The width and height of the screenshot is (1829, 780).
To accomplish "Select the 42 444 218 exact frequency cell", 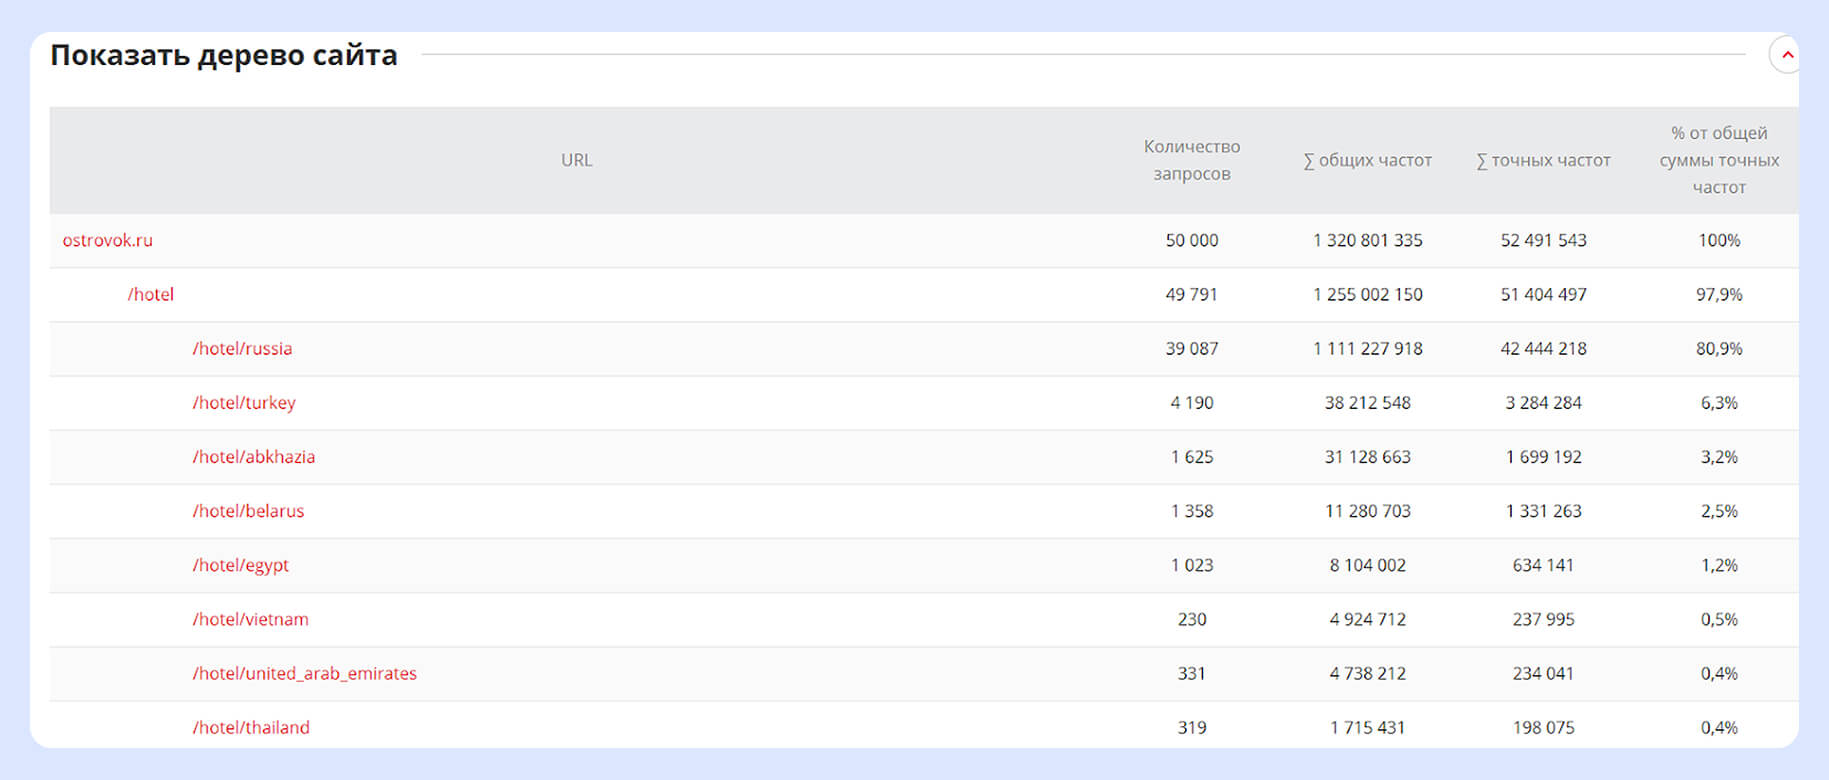I will 1543,348.
